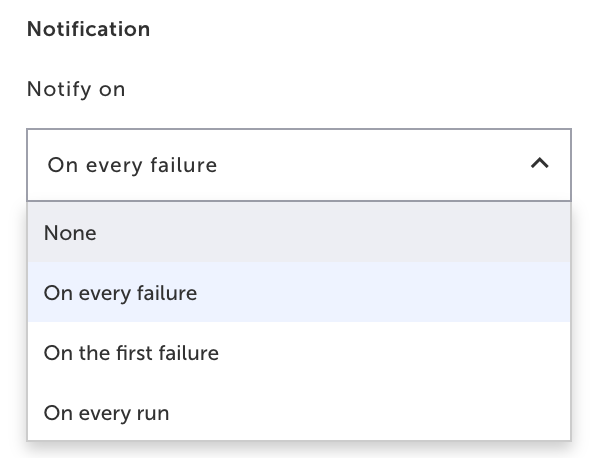The height and width of the screenshot is (458, 602).
Task: Collapse the Notify on dropdown list
Action: (539, 164)
